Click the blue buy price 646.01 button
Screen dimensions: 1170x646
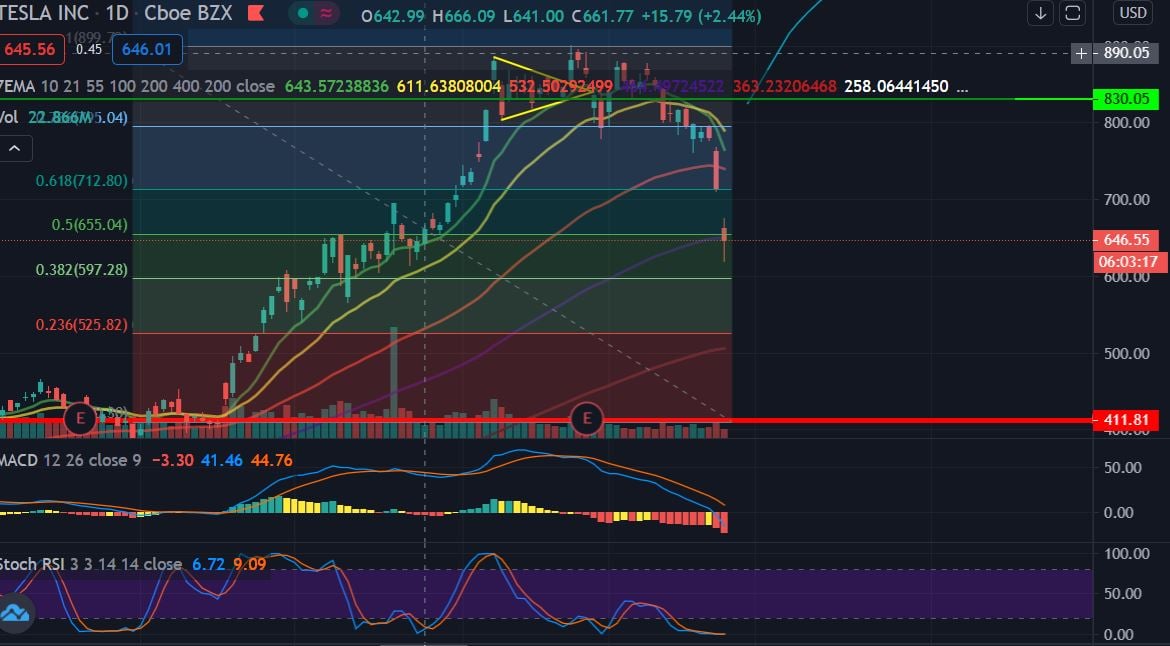coord(147,50)
